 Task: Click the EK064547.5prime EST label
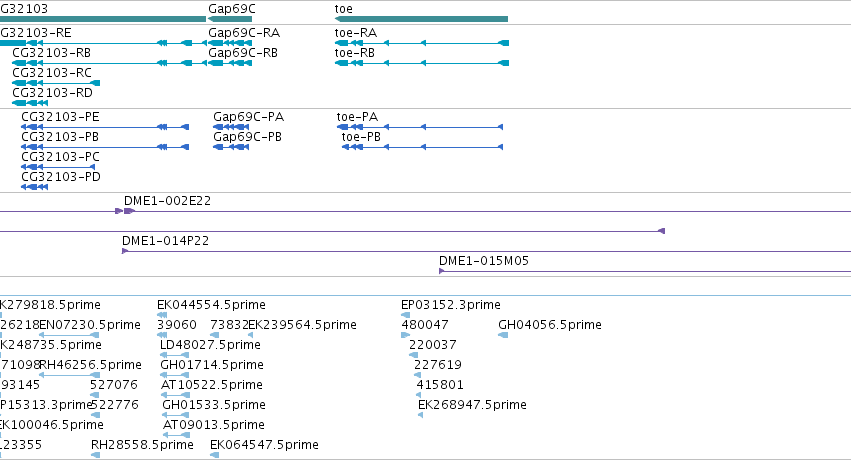[264, 445]
